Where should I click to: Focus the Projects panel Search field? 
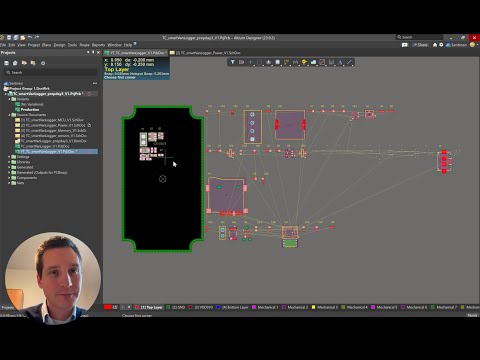51,72
